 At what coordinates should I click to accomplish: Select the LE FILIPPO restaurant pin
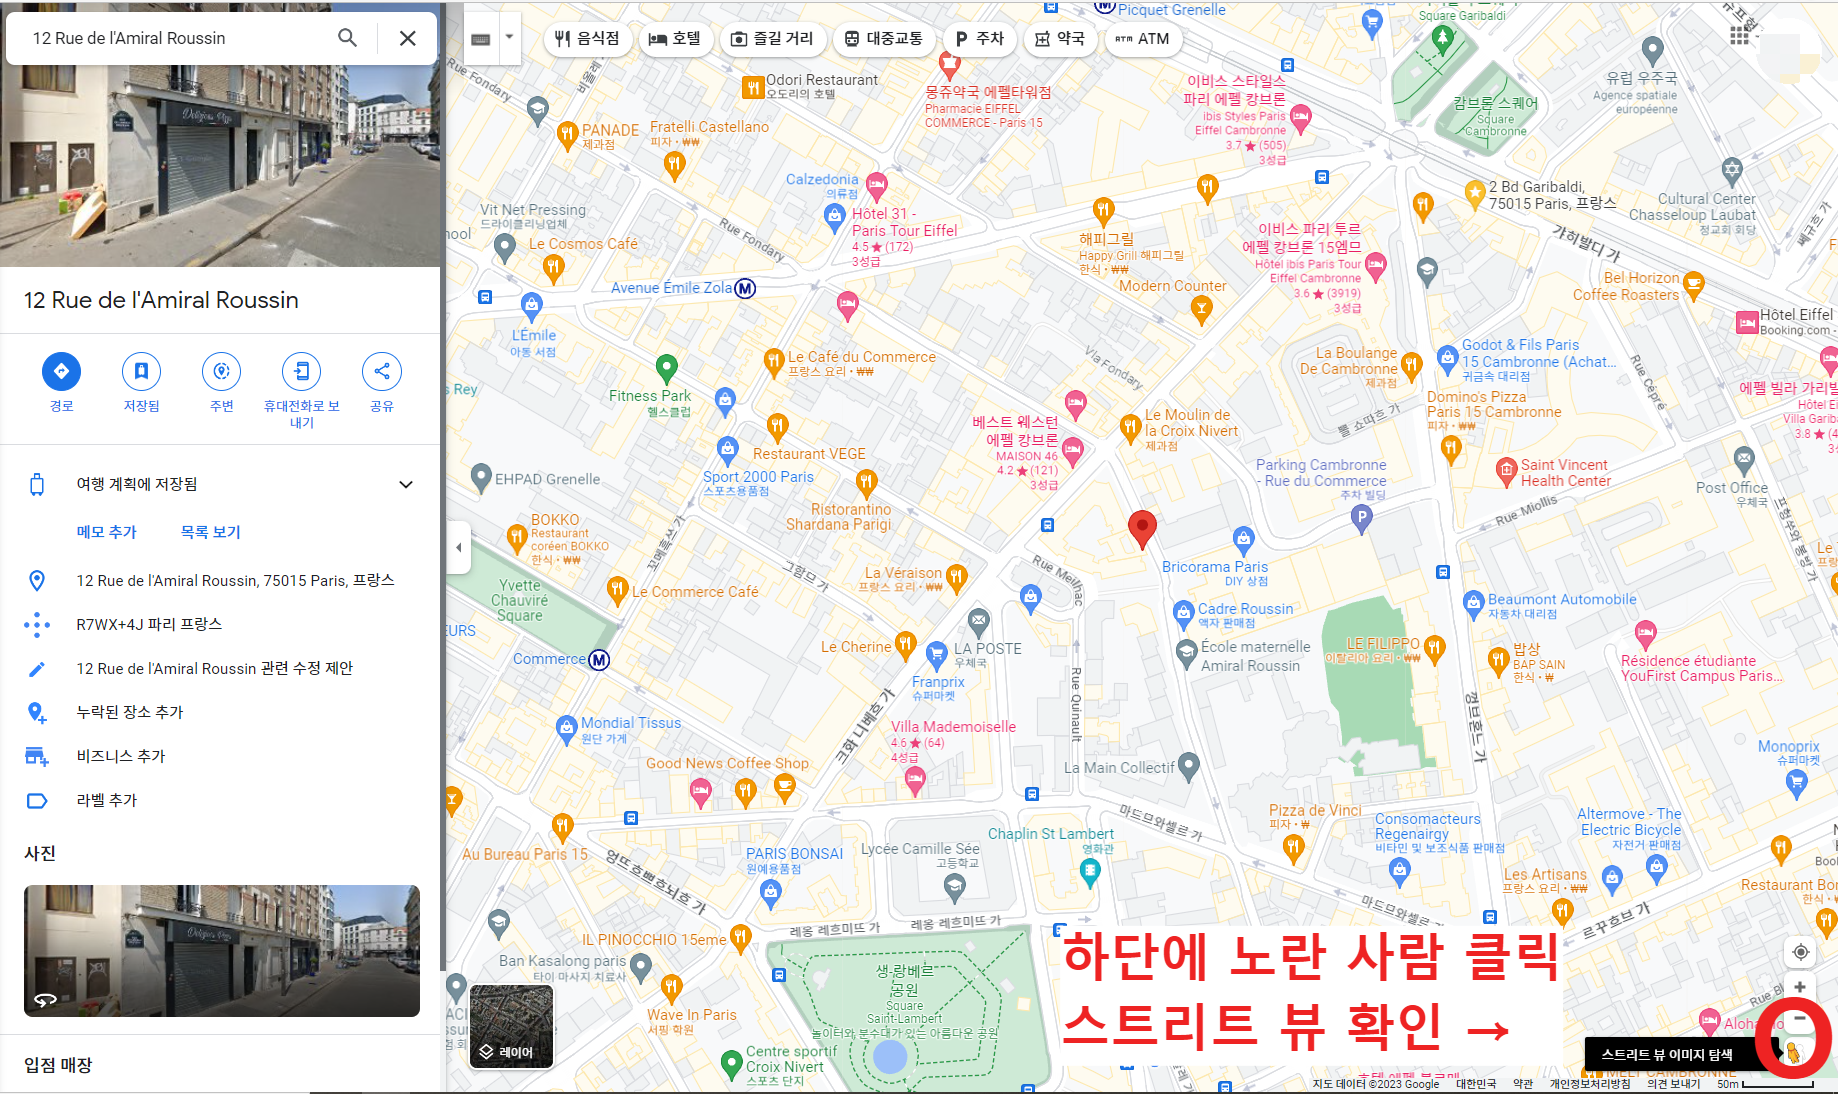coord(1434,650)
